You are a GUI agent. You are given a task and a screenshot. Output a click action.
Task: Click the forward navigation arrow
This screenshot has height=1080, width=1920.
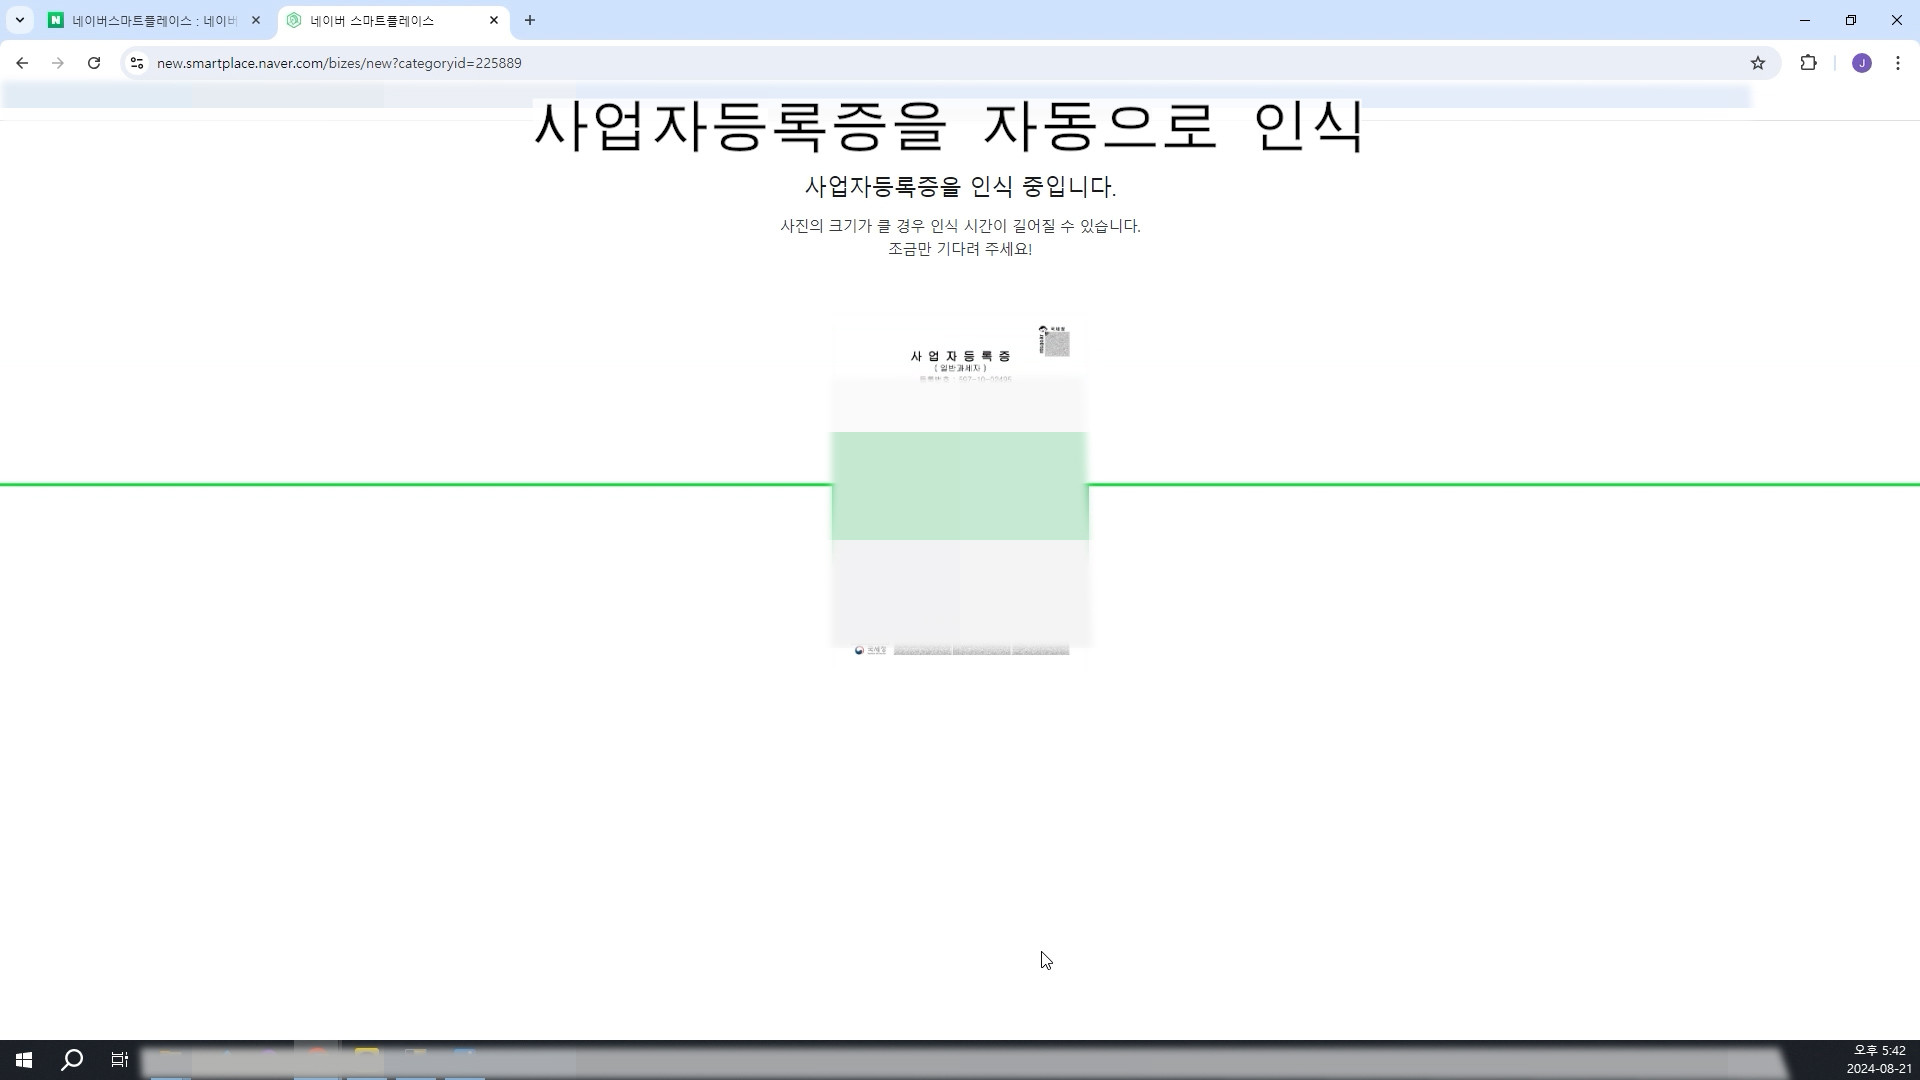(58, 63)
